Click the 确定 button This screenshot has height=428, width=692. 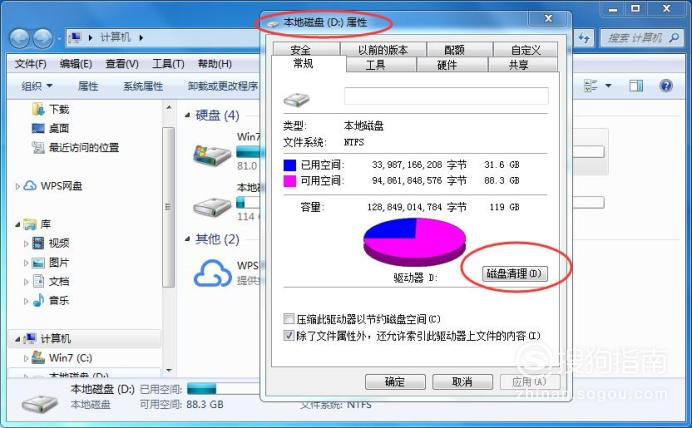(395, 382)
